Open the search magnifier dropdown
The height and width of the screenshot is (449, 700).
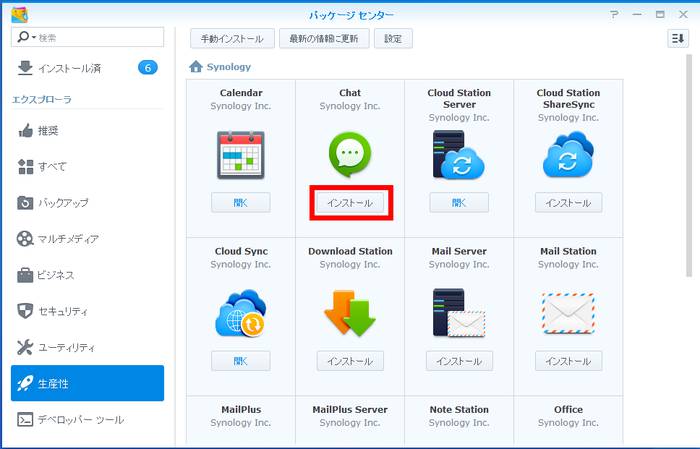(x=26, y=37)
